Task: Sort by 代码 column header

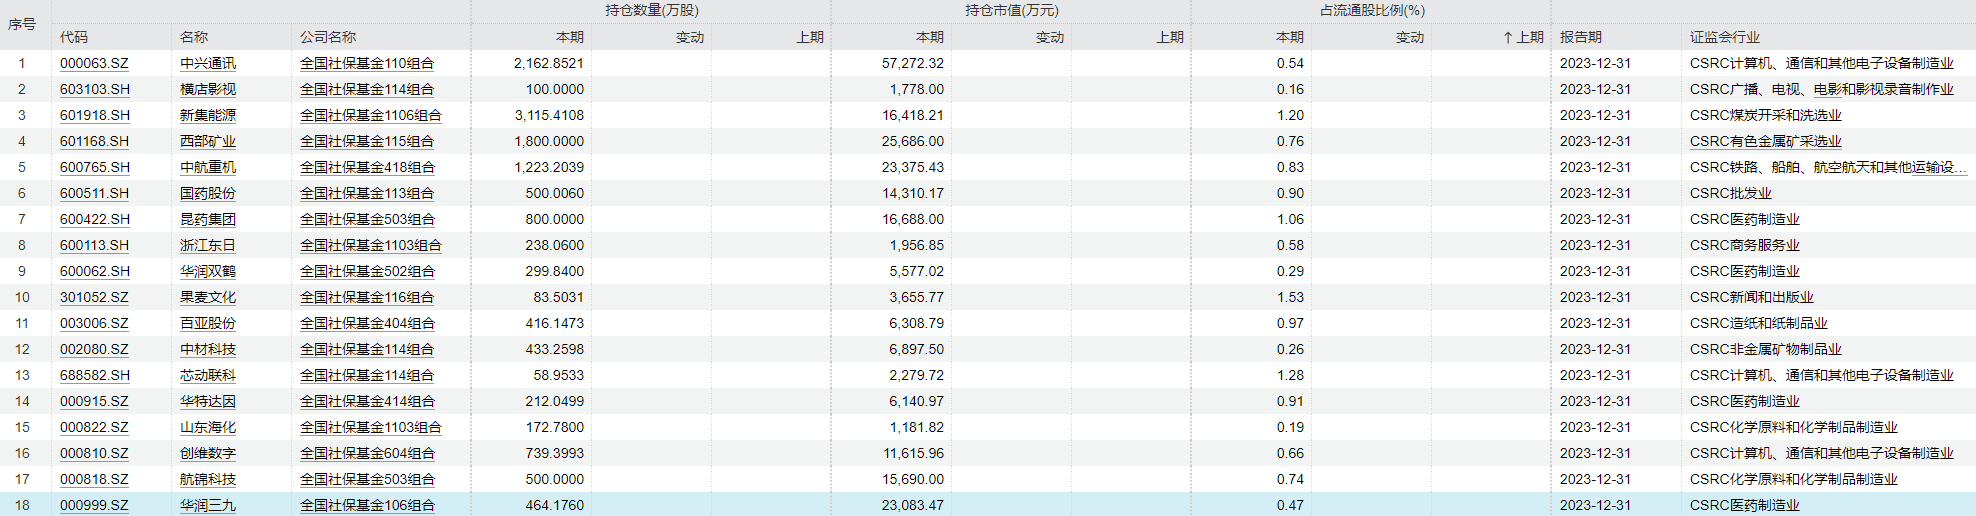Action: click(74, 37)
